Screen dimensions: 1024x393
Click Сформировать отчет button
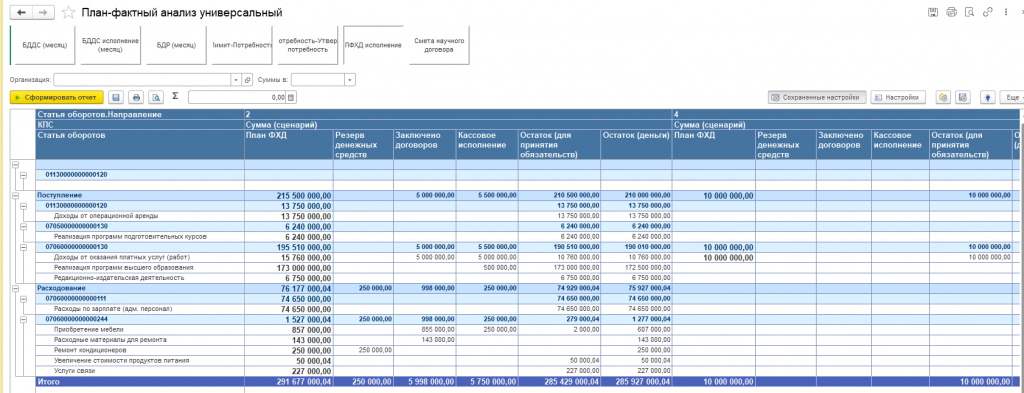[57, 97]
